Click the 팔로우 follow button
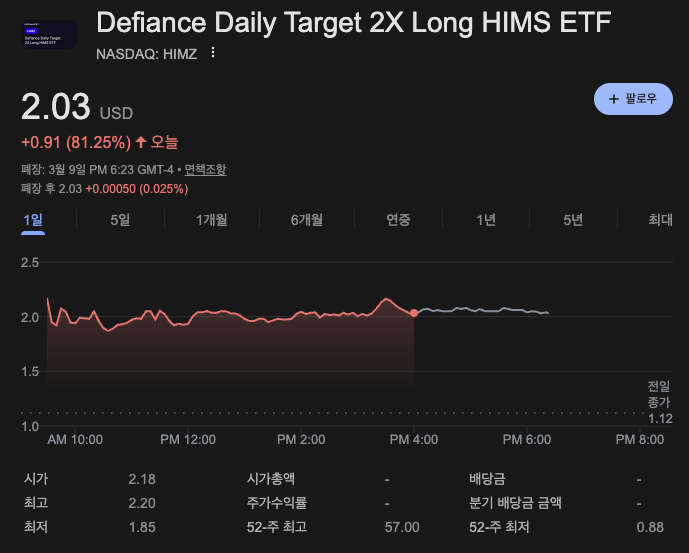689x553 pixels. [x=633, y=99]
